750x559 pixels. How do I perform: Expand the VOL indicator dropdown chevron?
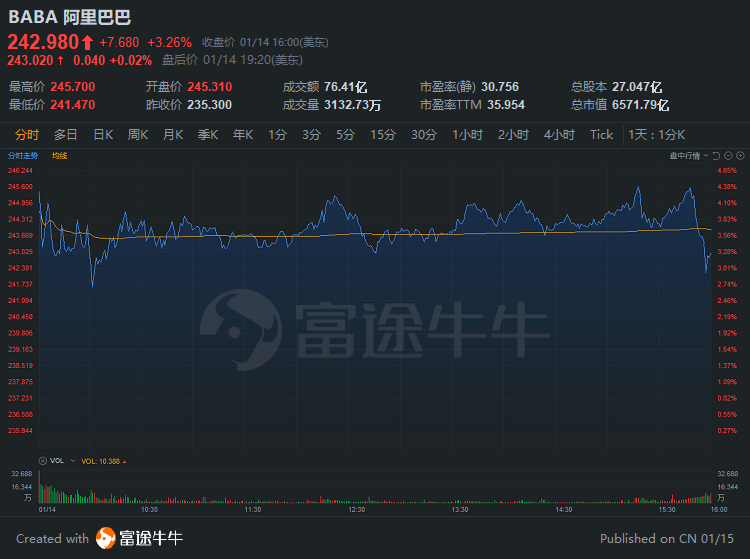73,461
